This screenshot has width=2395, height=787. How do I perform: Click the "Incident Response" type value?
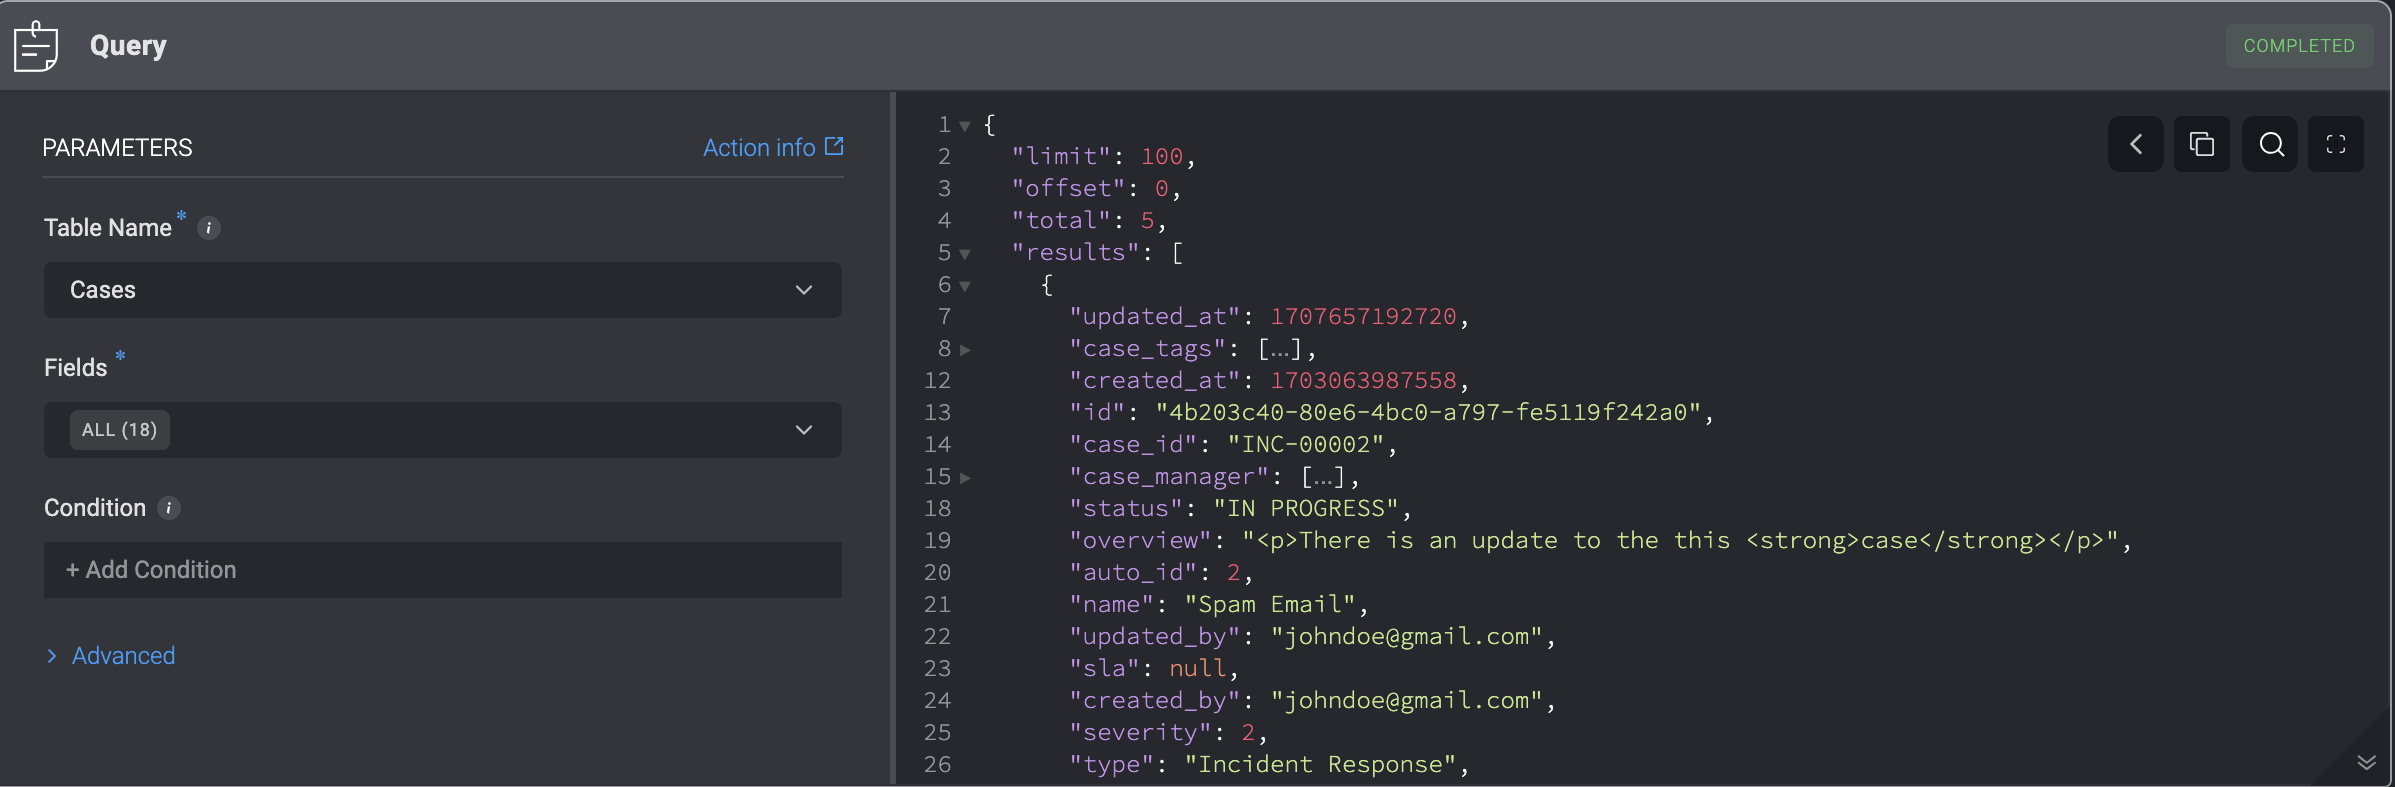click(x=1320, y=765)
